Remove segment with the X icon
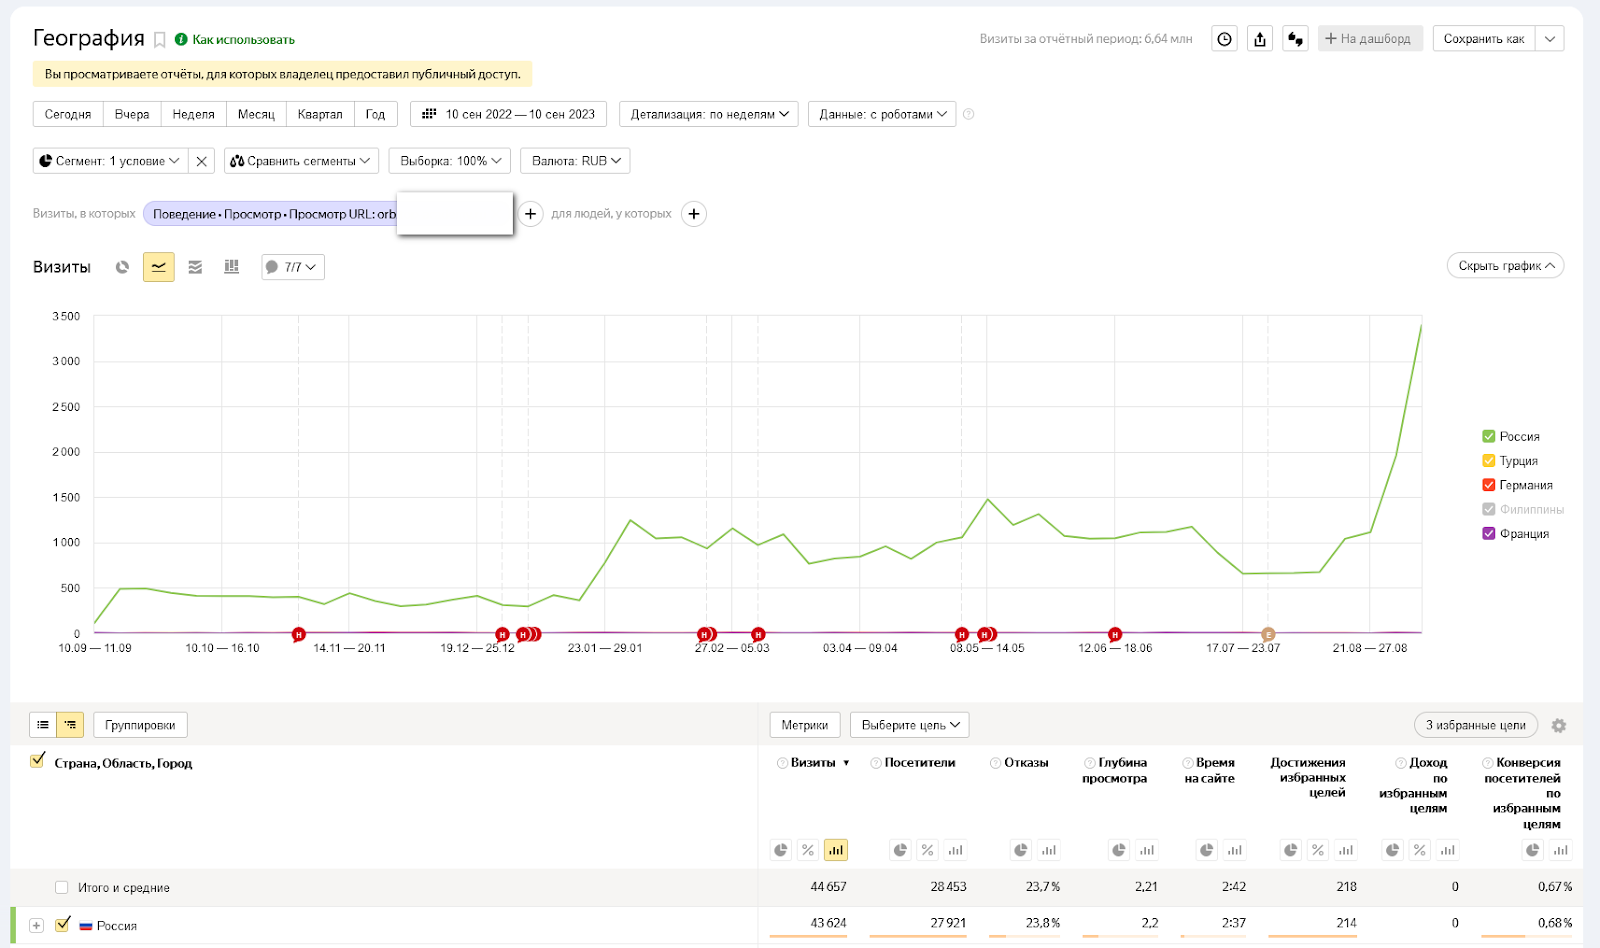The image size is (1600, 948). pyautogui.click(x=202, y=161)
